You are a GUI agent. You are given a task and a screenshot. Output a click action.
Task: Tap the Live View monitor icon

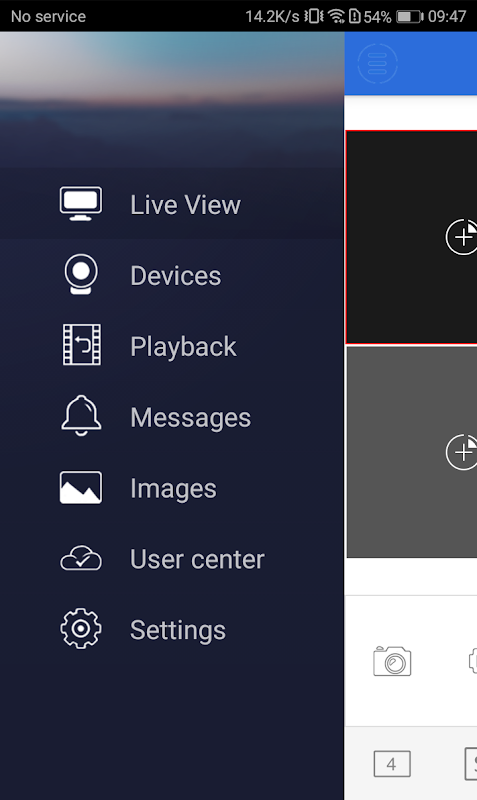(x=81, y=204)
